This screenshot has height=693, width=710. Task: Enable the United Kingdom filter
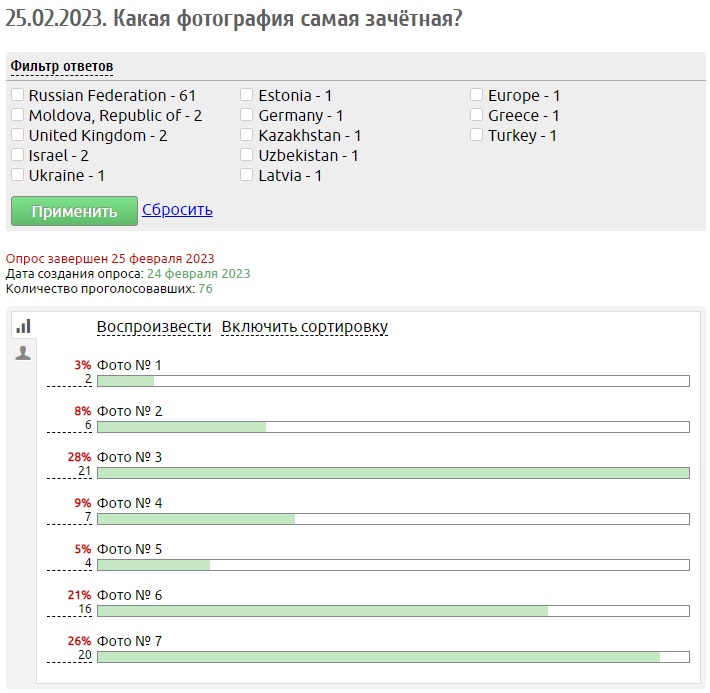(18, 135)
